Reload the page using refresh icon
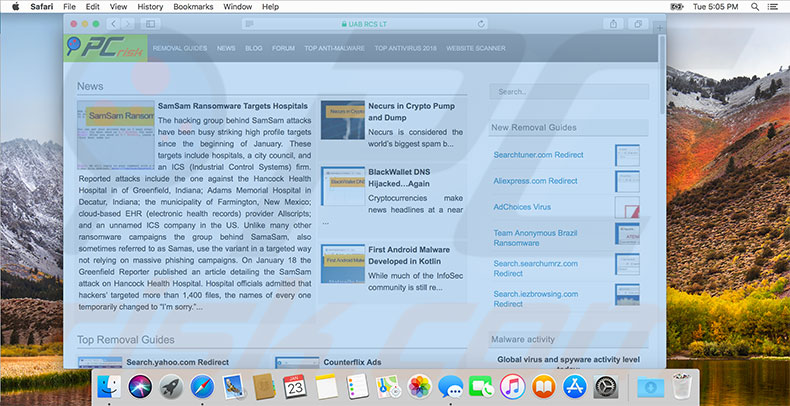The width and height of the screenshot is (790, 406). point(481,24)
